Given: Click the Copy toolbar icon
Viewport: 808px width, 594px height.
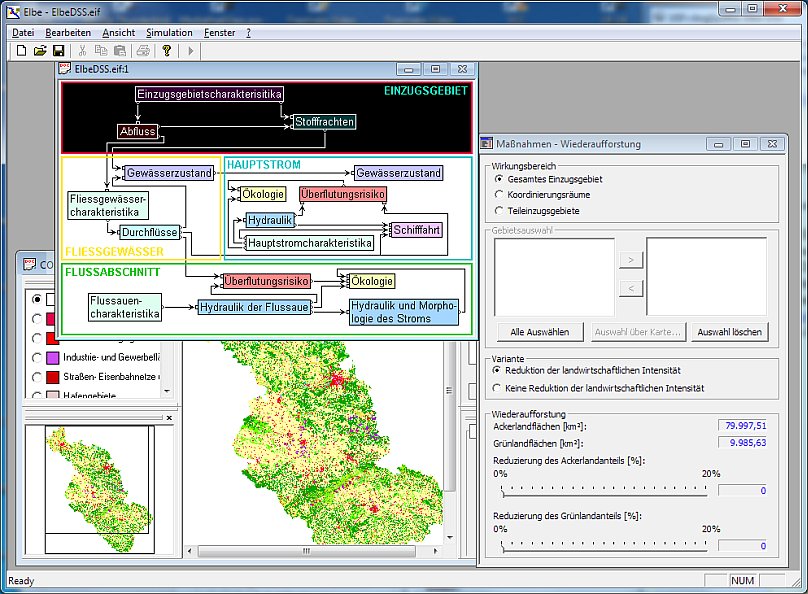Looking at the screenshot, I should (101, 51).
